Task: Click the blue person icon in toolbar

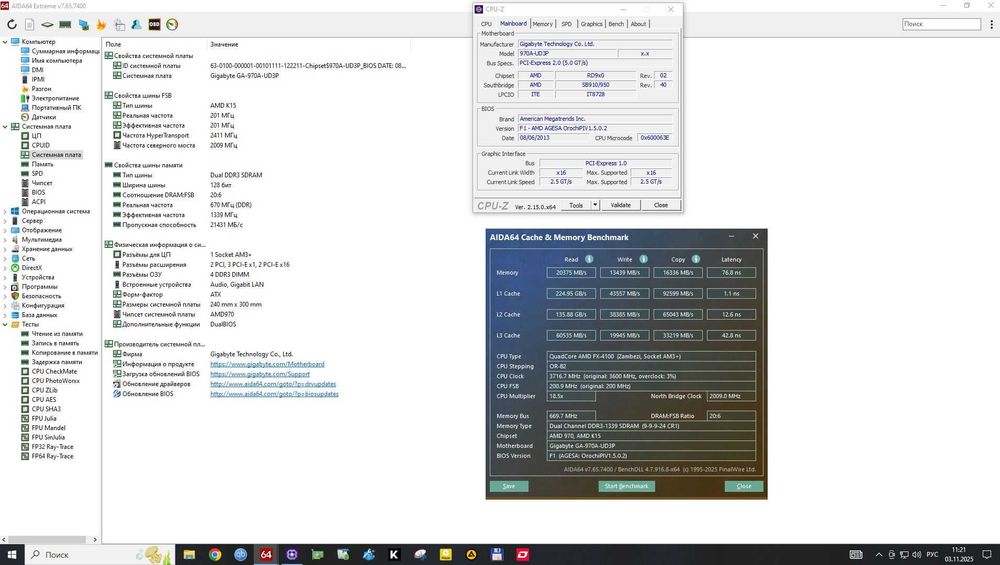Action: click(x=136, y=24)
